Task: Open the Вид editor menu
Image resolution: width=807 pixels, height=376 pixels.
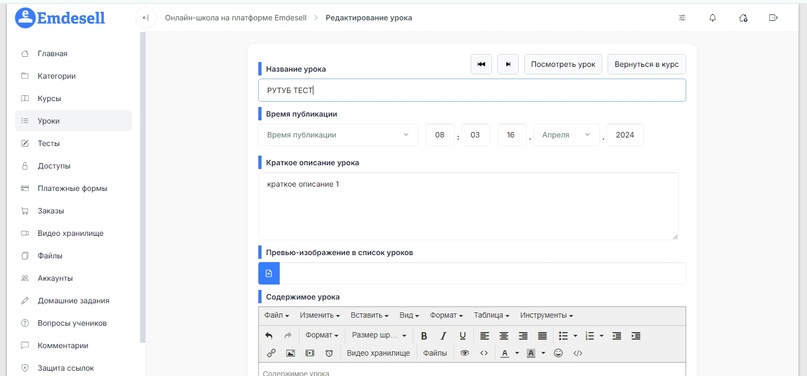Action: (409, 315)
